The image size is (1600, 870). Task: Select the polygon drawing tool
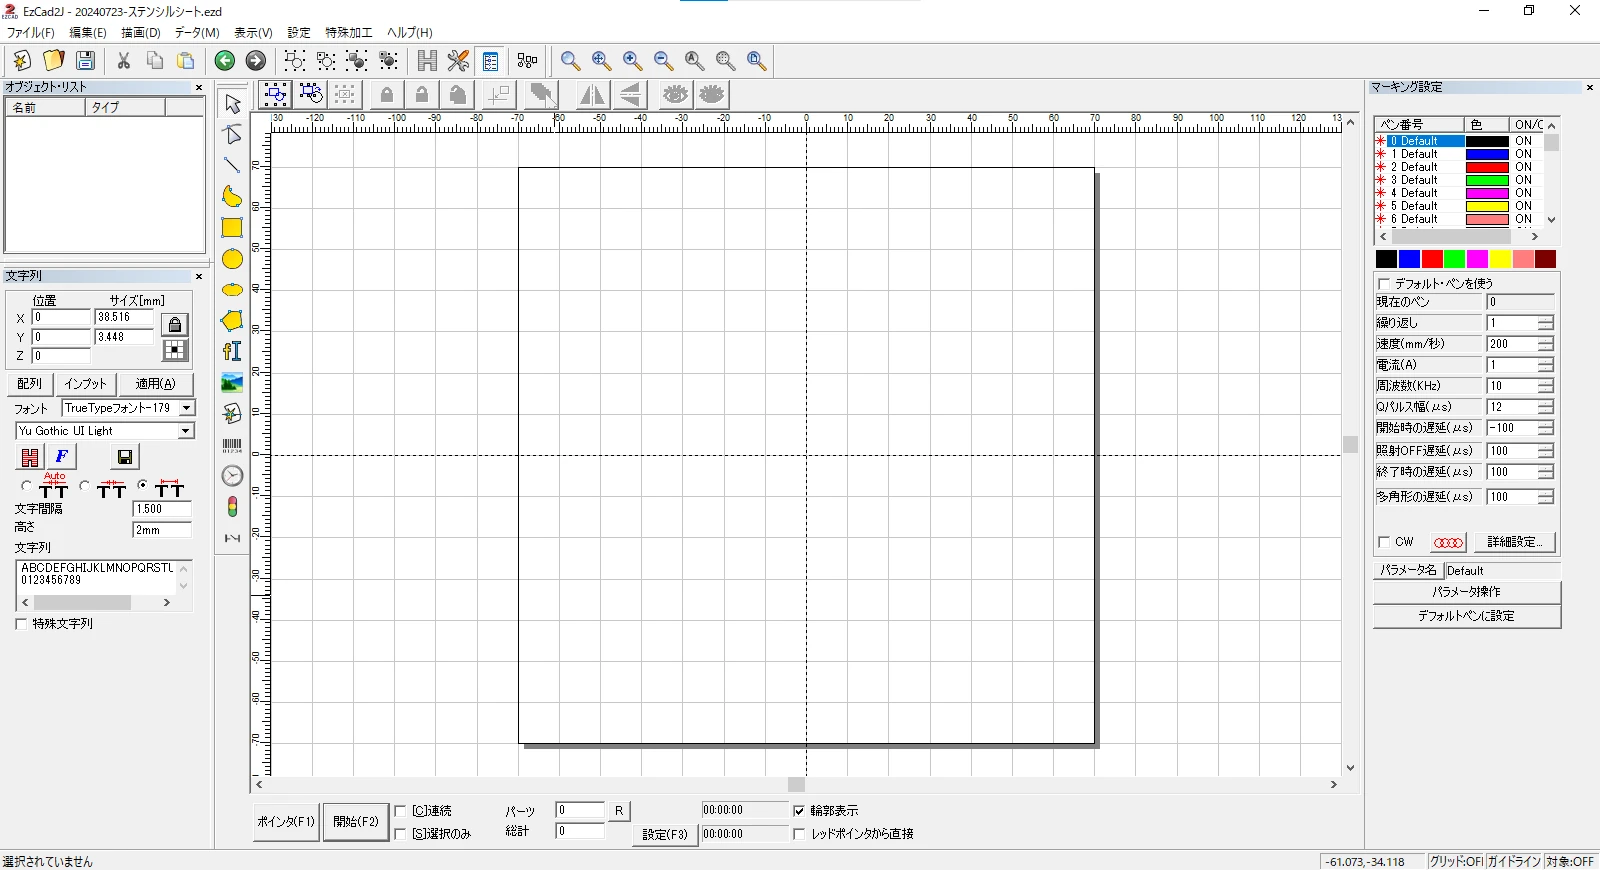232,321
